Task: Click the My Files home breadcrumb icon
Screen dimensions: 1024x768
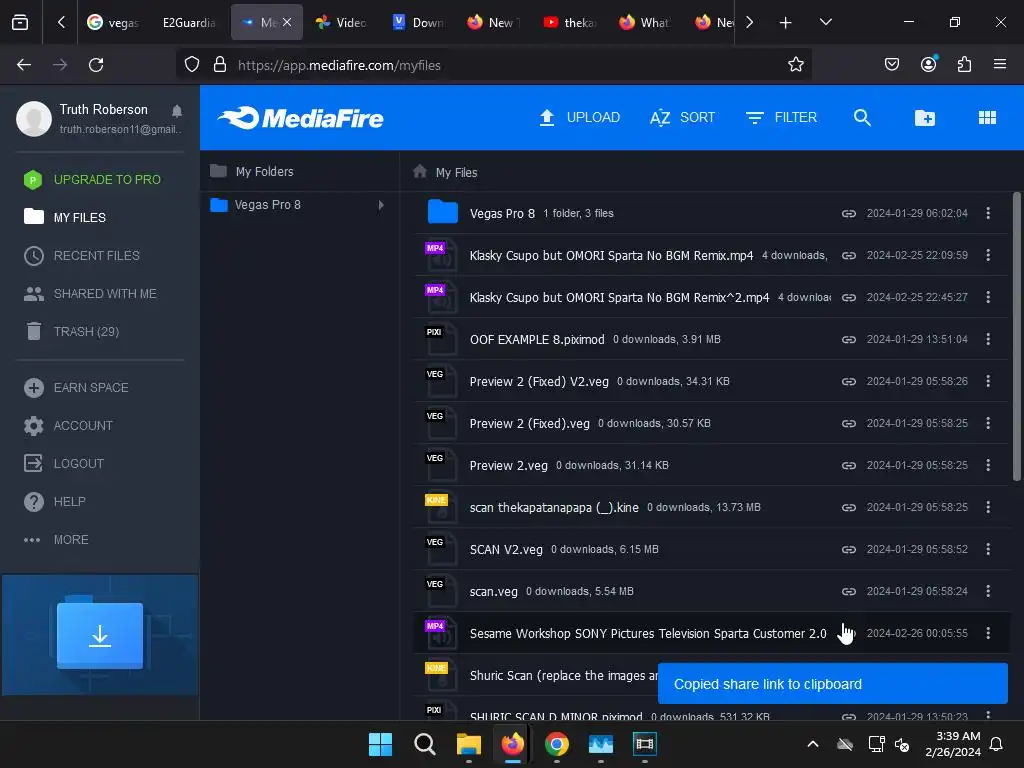Action: 420,172
